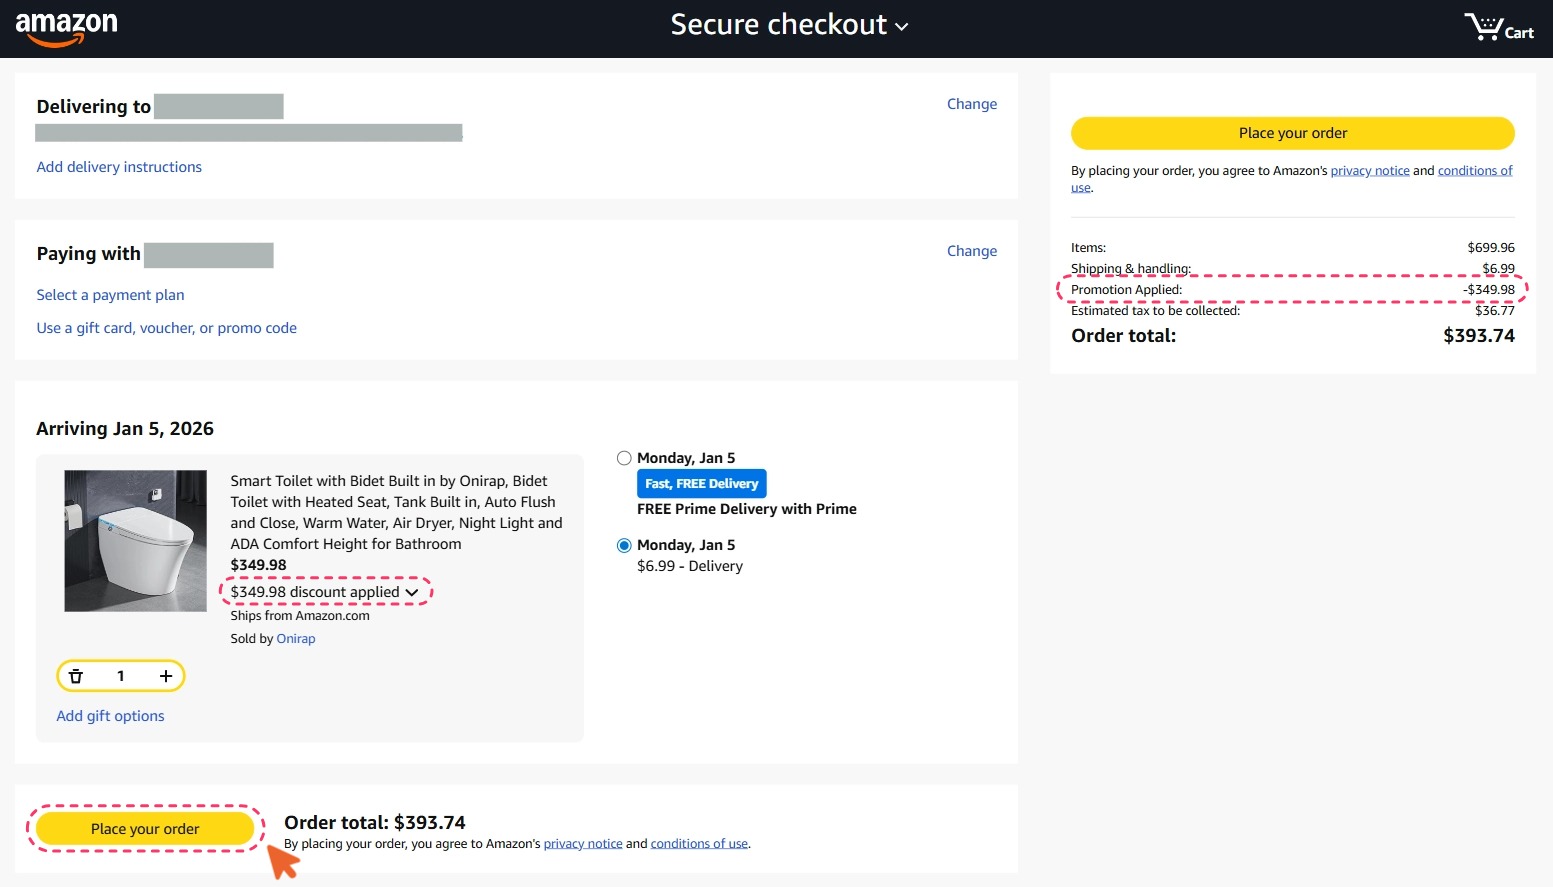Click the item price $349.98

click(258, 565)
